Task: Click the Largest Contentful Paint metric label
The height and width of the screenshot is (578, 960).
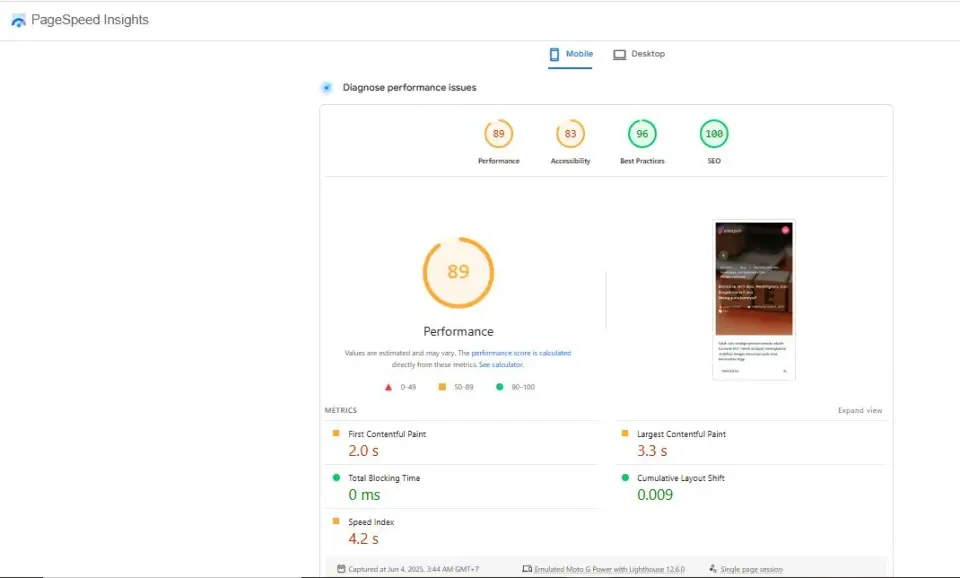Action: click(681, 434)
